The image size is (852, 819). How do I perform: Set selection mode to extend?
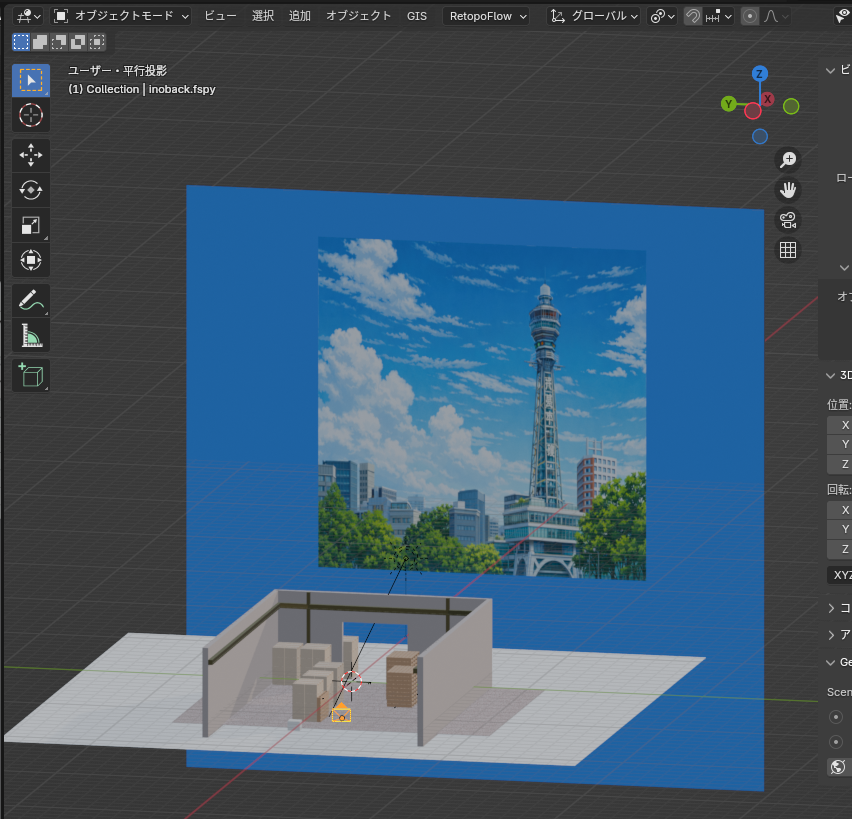(40, 42)
